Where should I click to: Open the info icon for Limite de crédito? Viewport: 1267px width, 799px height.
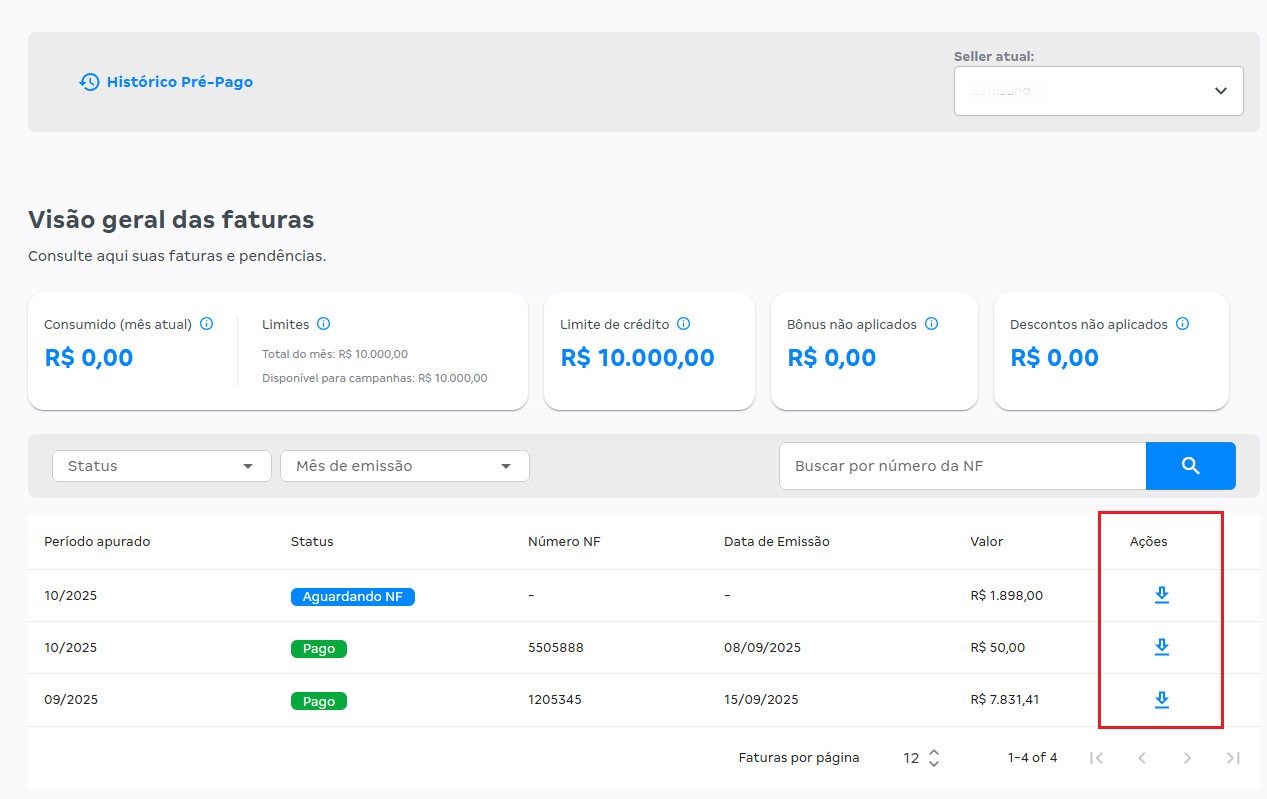[x=684, y=324]
